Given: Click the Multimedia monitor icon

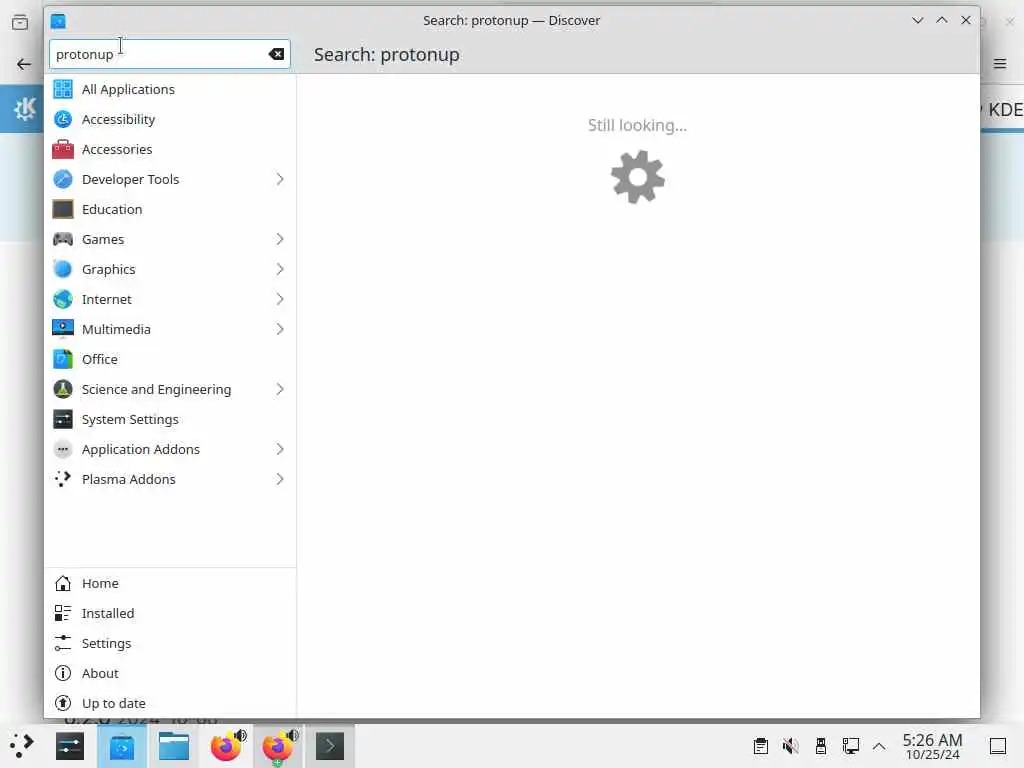Looking at the screenshot, I should point(63,330).
